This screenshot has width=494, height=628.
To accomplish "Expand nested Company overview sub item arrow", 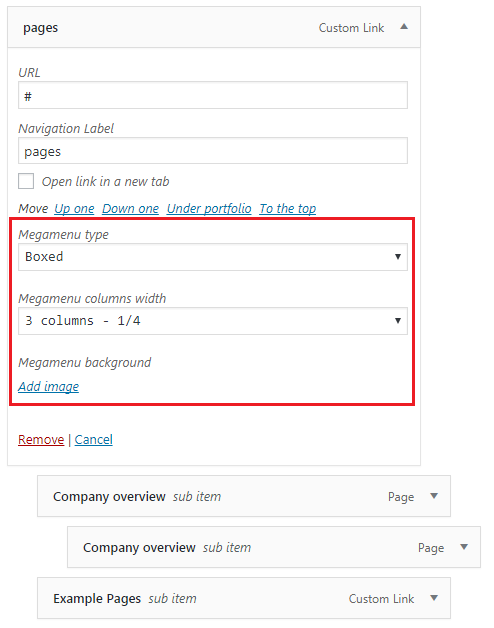I will click(x=464, y=547).
